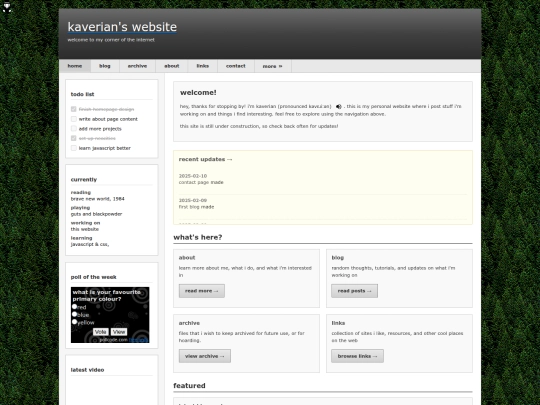The height and width of the screenshot is (405, 540).
Task: Expand the 'more »' navigation menu
Action: click(x=272, y=66)
